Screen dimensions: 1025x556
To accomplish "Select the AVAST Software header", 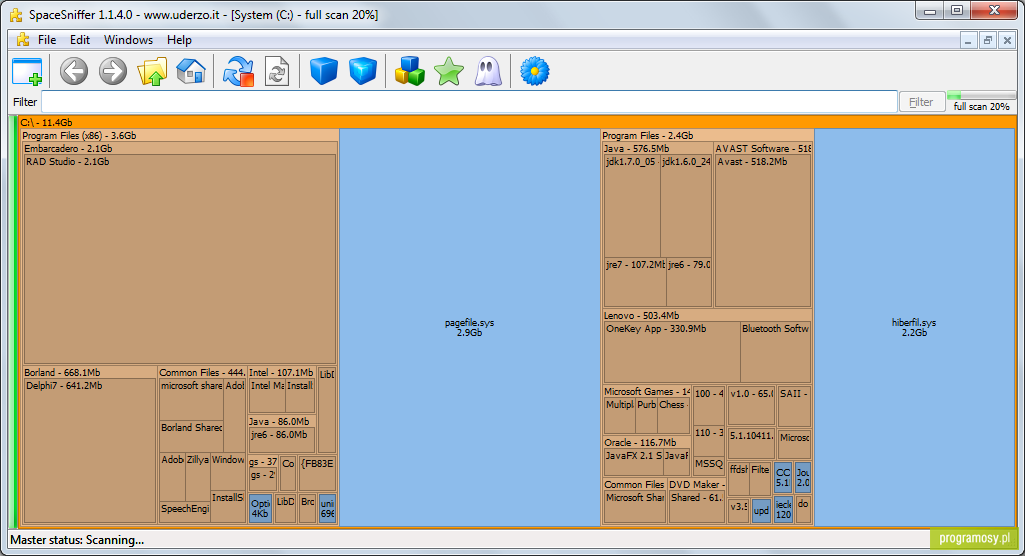I will pyautogui.click(x=763, y=148).
